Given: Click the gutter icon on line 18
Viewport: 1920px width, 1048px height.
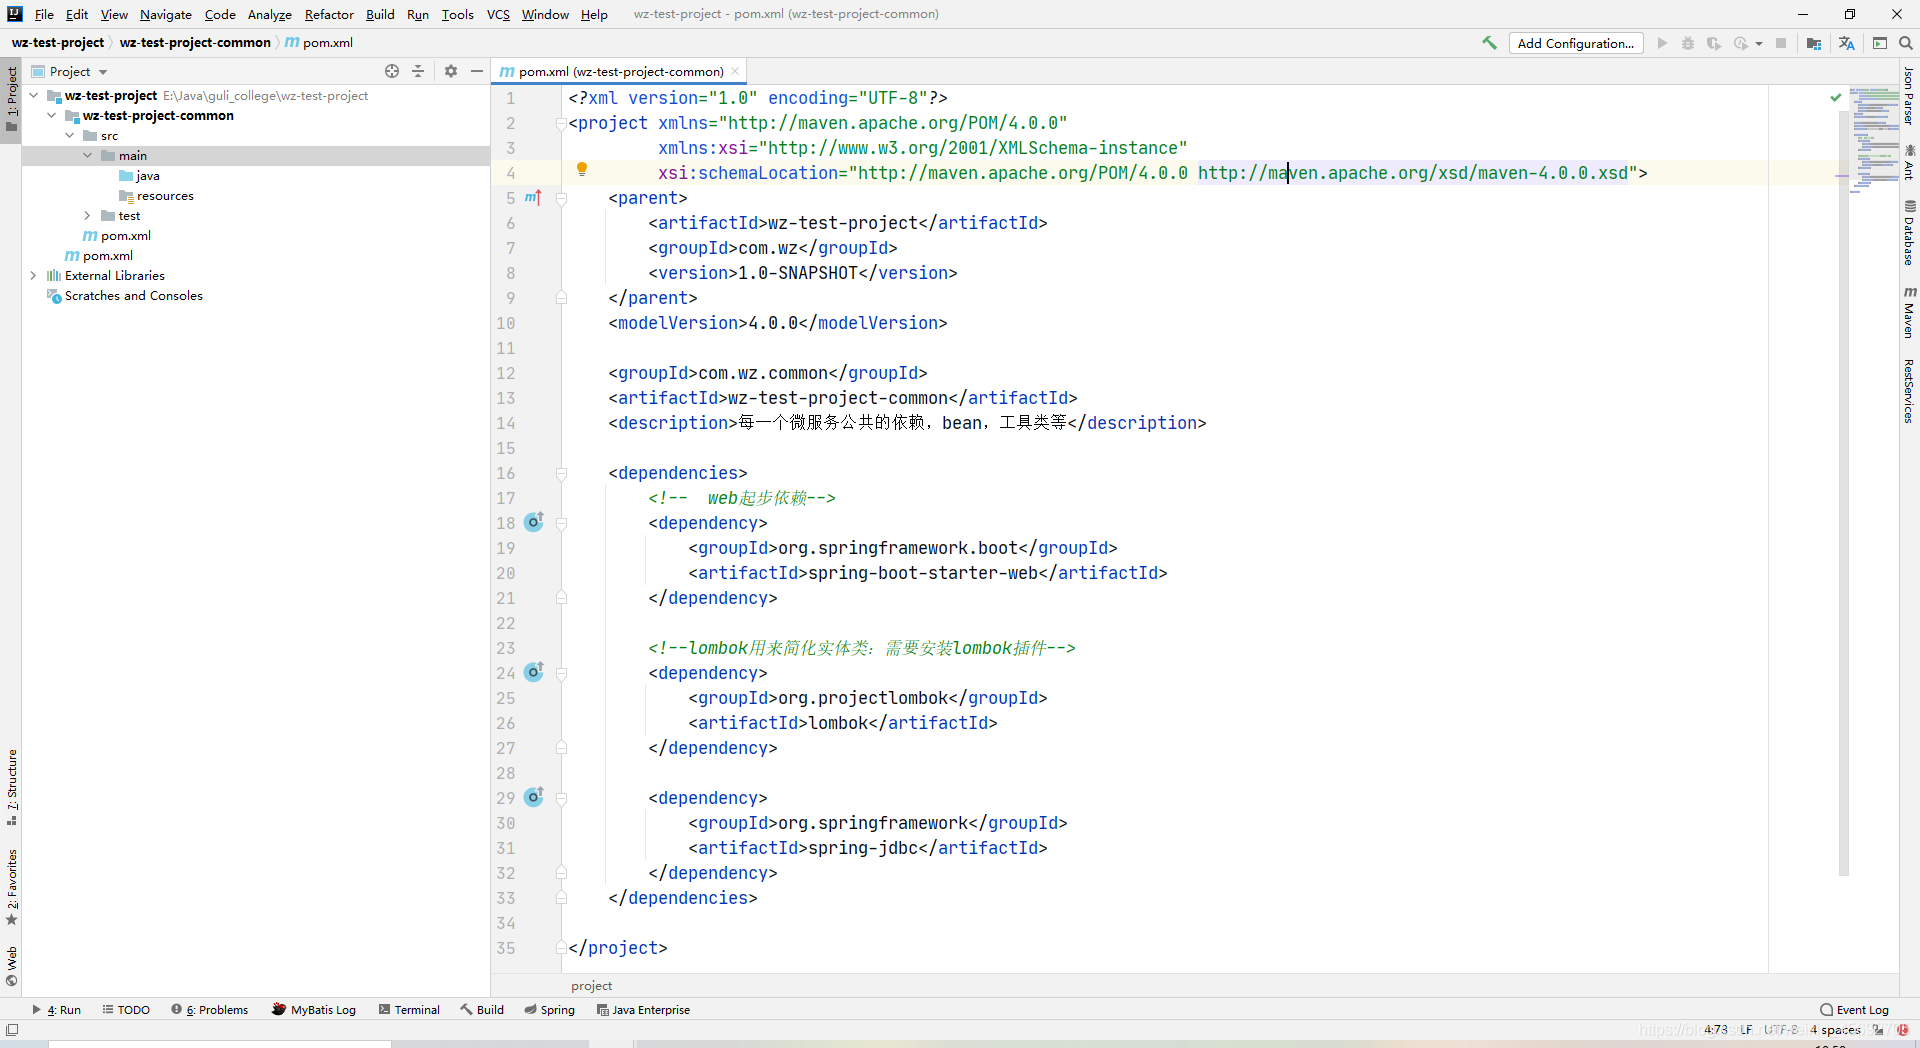Looking at the screenshot, I should point(534,522).
